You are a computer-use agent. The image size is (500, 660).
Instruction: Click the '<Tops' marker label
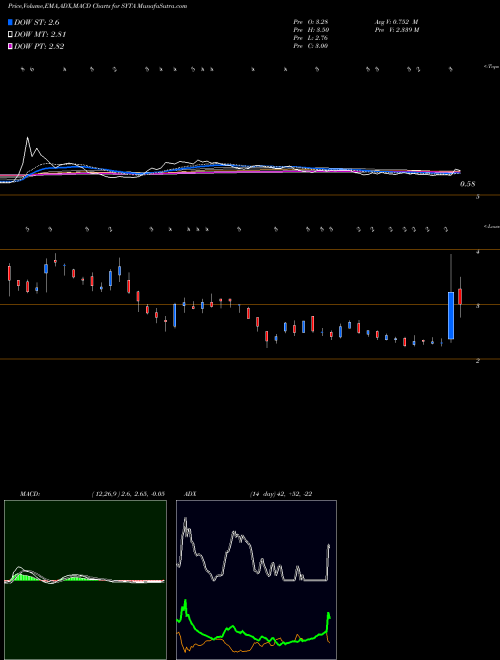pos(491,67)
